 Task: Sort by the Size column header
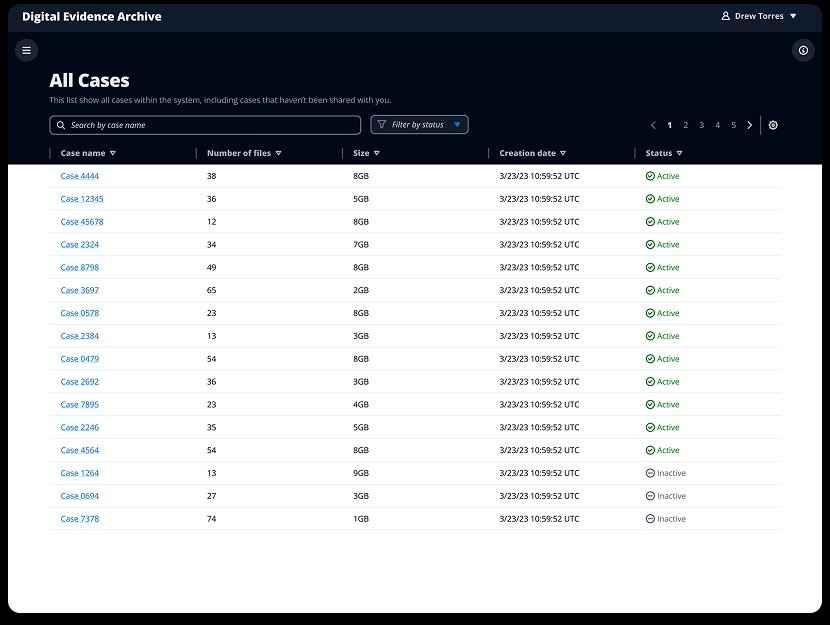366,153
